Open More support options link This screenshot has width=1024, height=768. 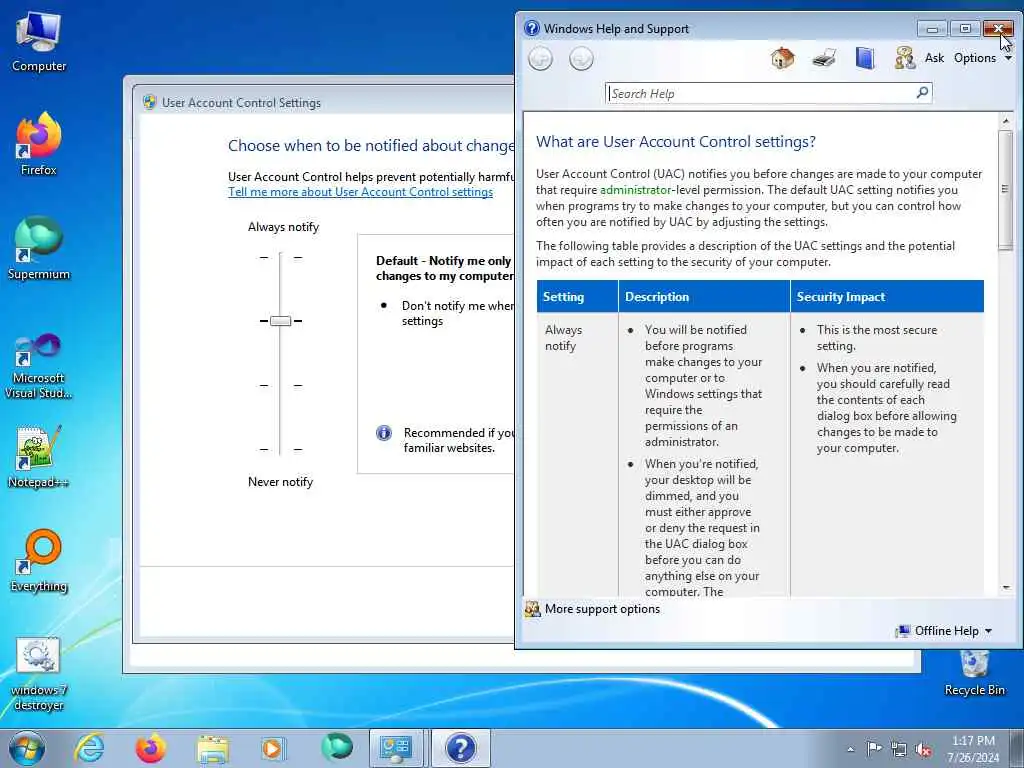coord(602,609)
